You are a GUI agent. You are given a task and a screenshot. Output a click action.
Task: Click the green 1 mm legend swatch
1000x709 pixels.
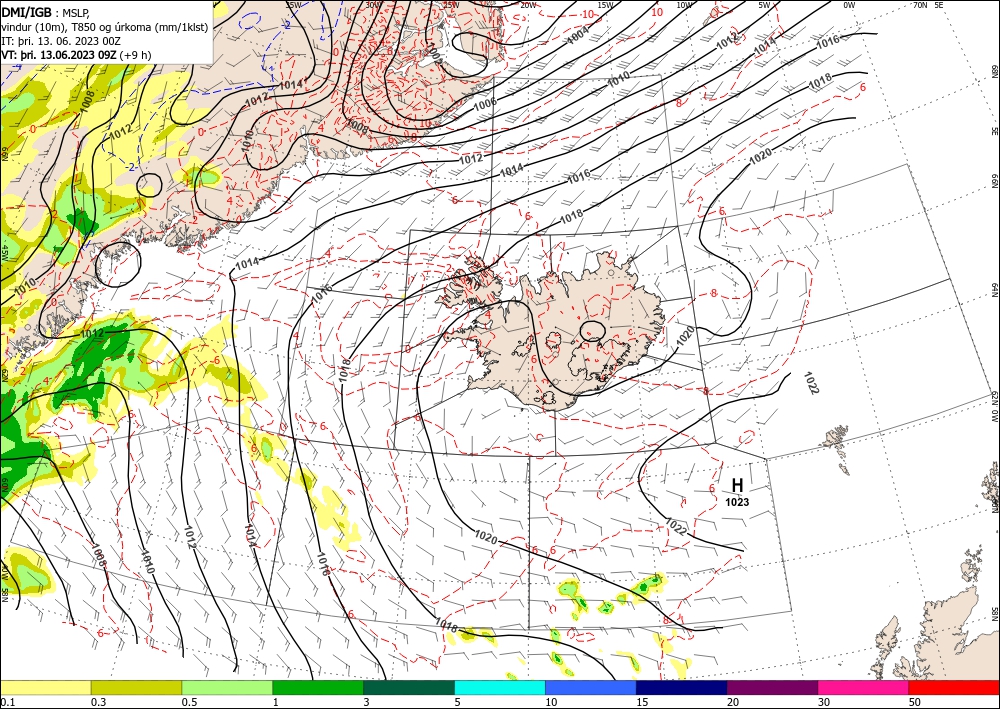[318, 687]
